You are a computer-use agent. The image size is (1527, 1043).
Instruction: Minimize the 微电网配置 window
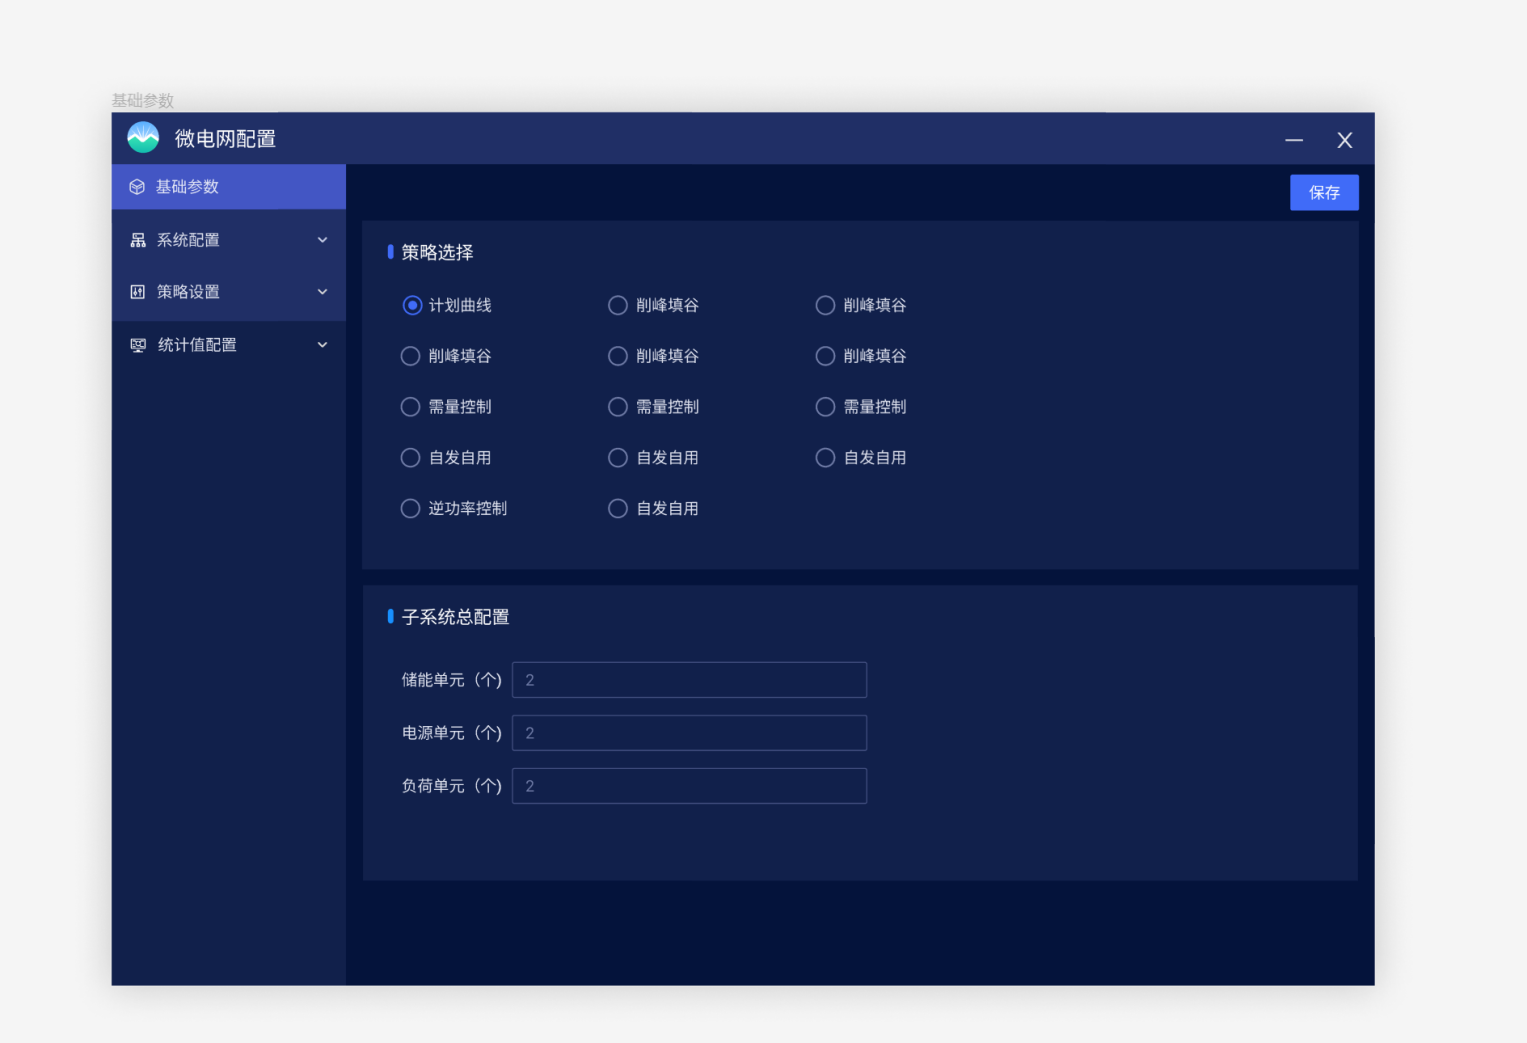point(1294,140)
